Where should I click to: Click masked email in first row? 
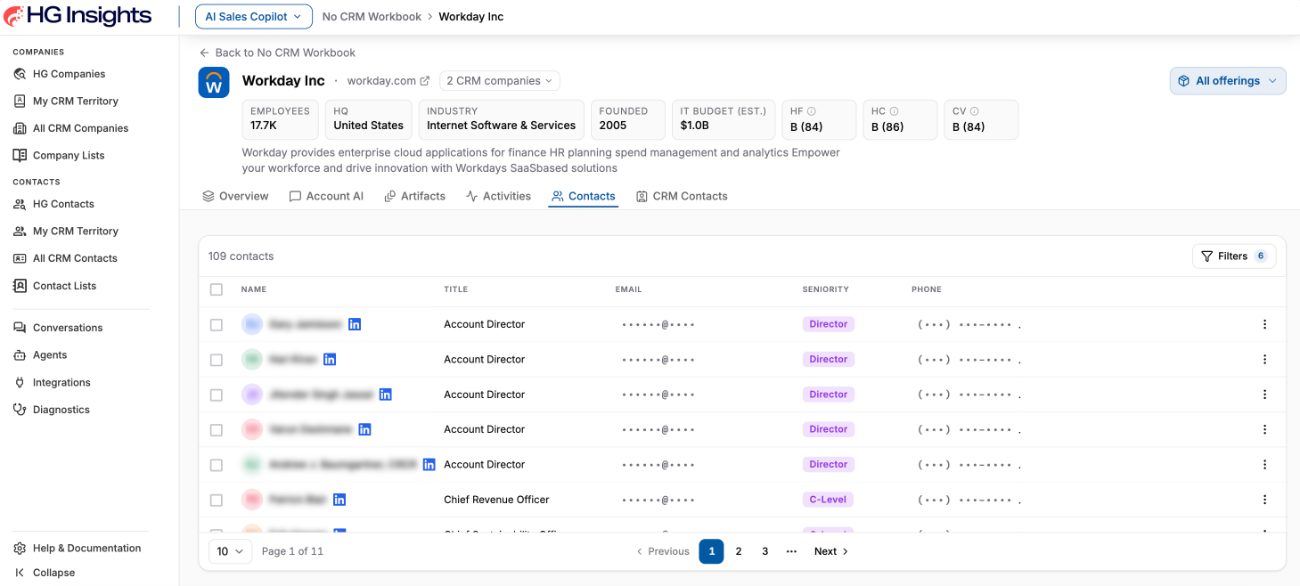658,325
